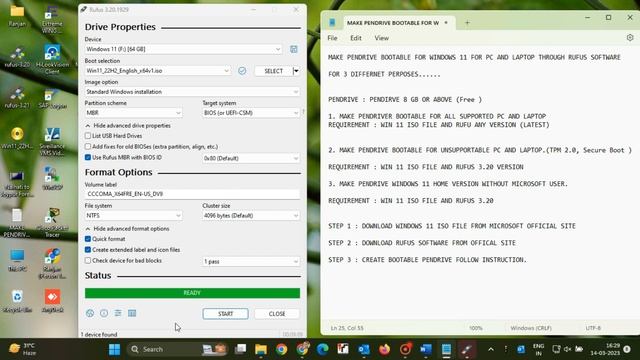Image resolution: width=640 pixels, height=360 pixels.
Task: Open Firefox from taskbar
Action: (384, 349)
